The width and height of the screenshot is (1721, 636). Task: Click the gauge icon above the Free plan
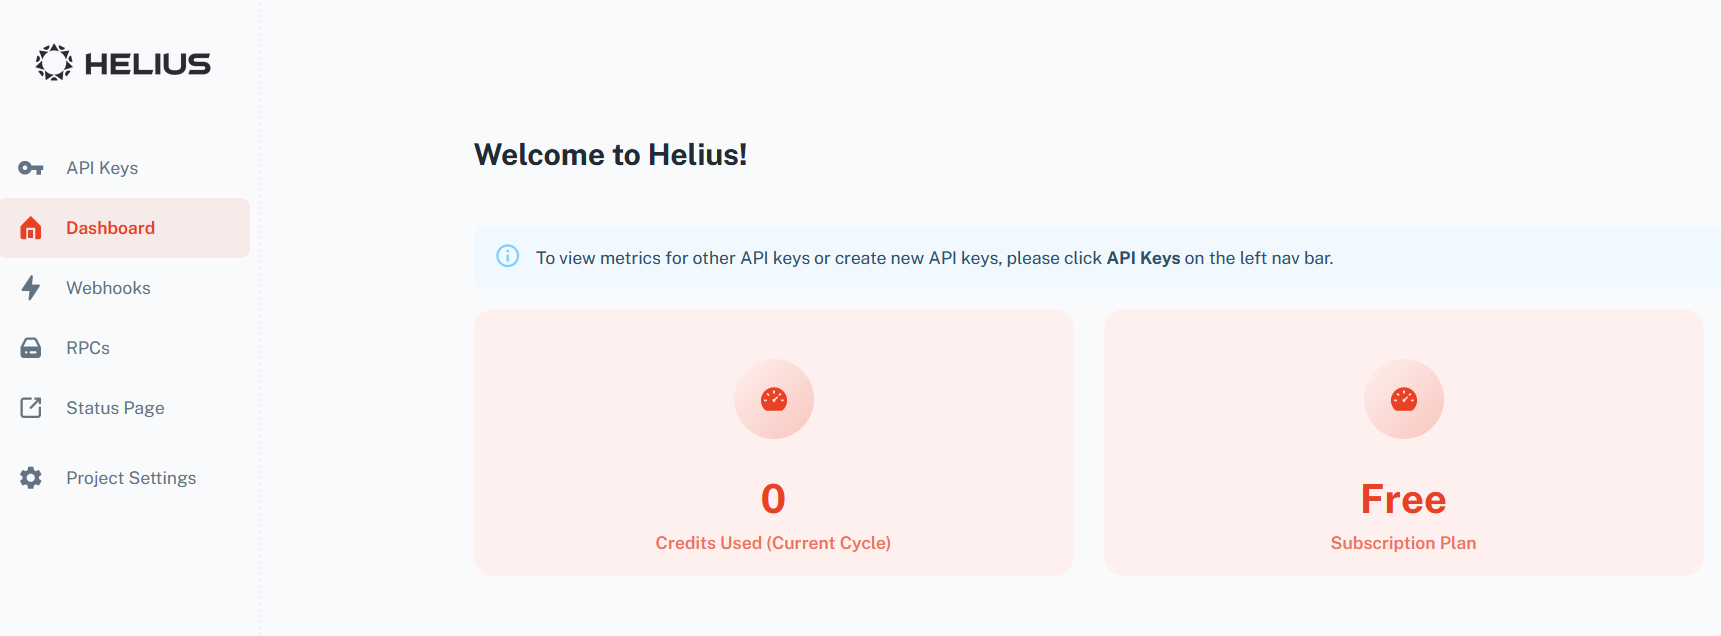coord(1403,399)
